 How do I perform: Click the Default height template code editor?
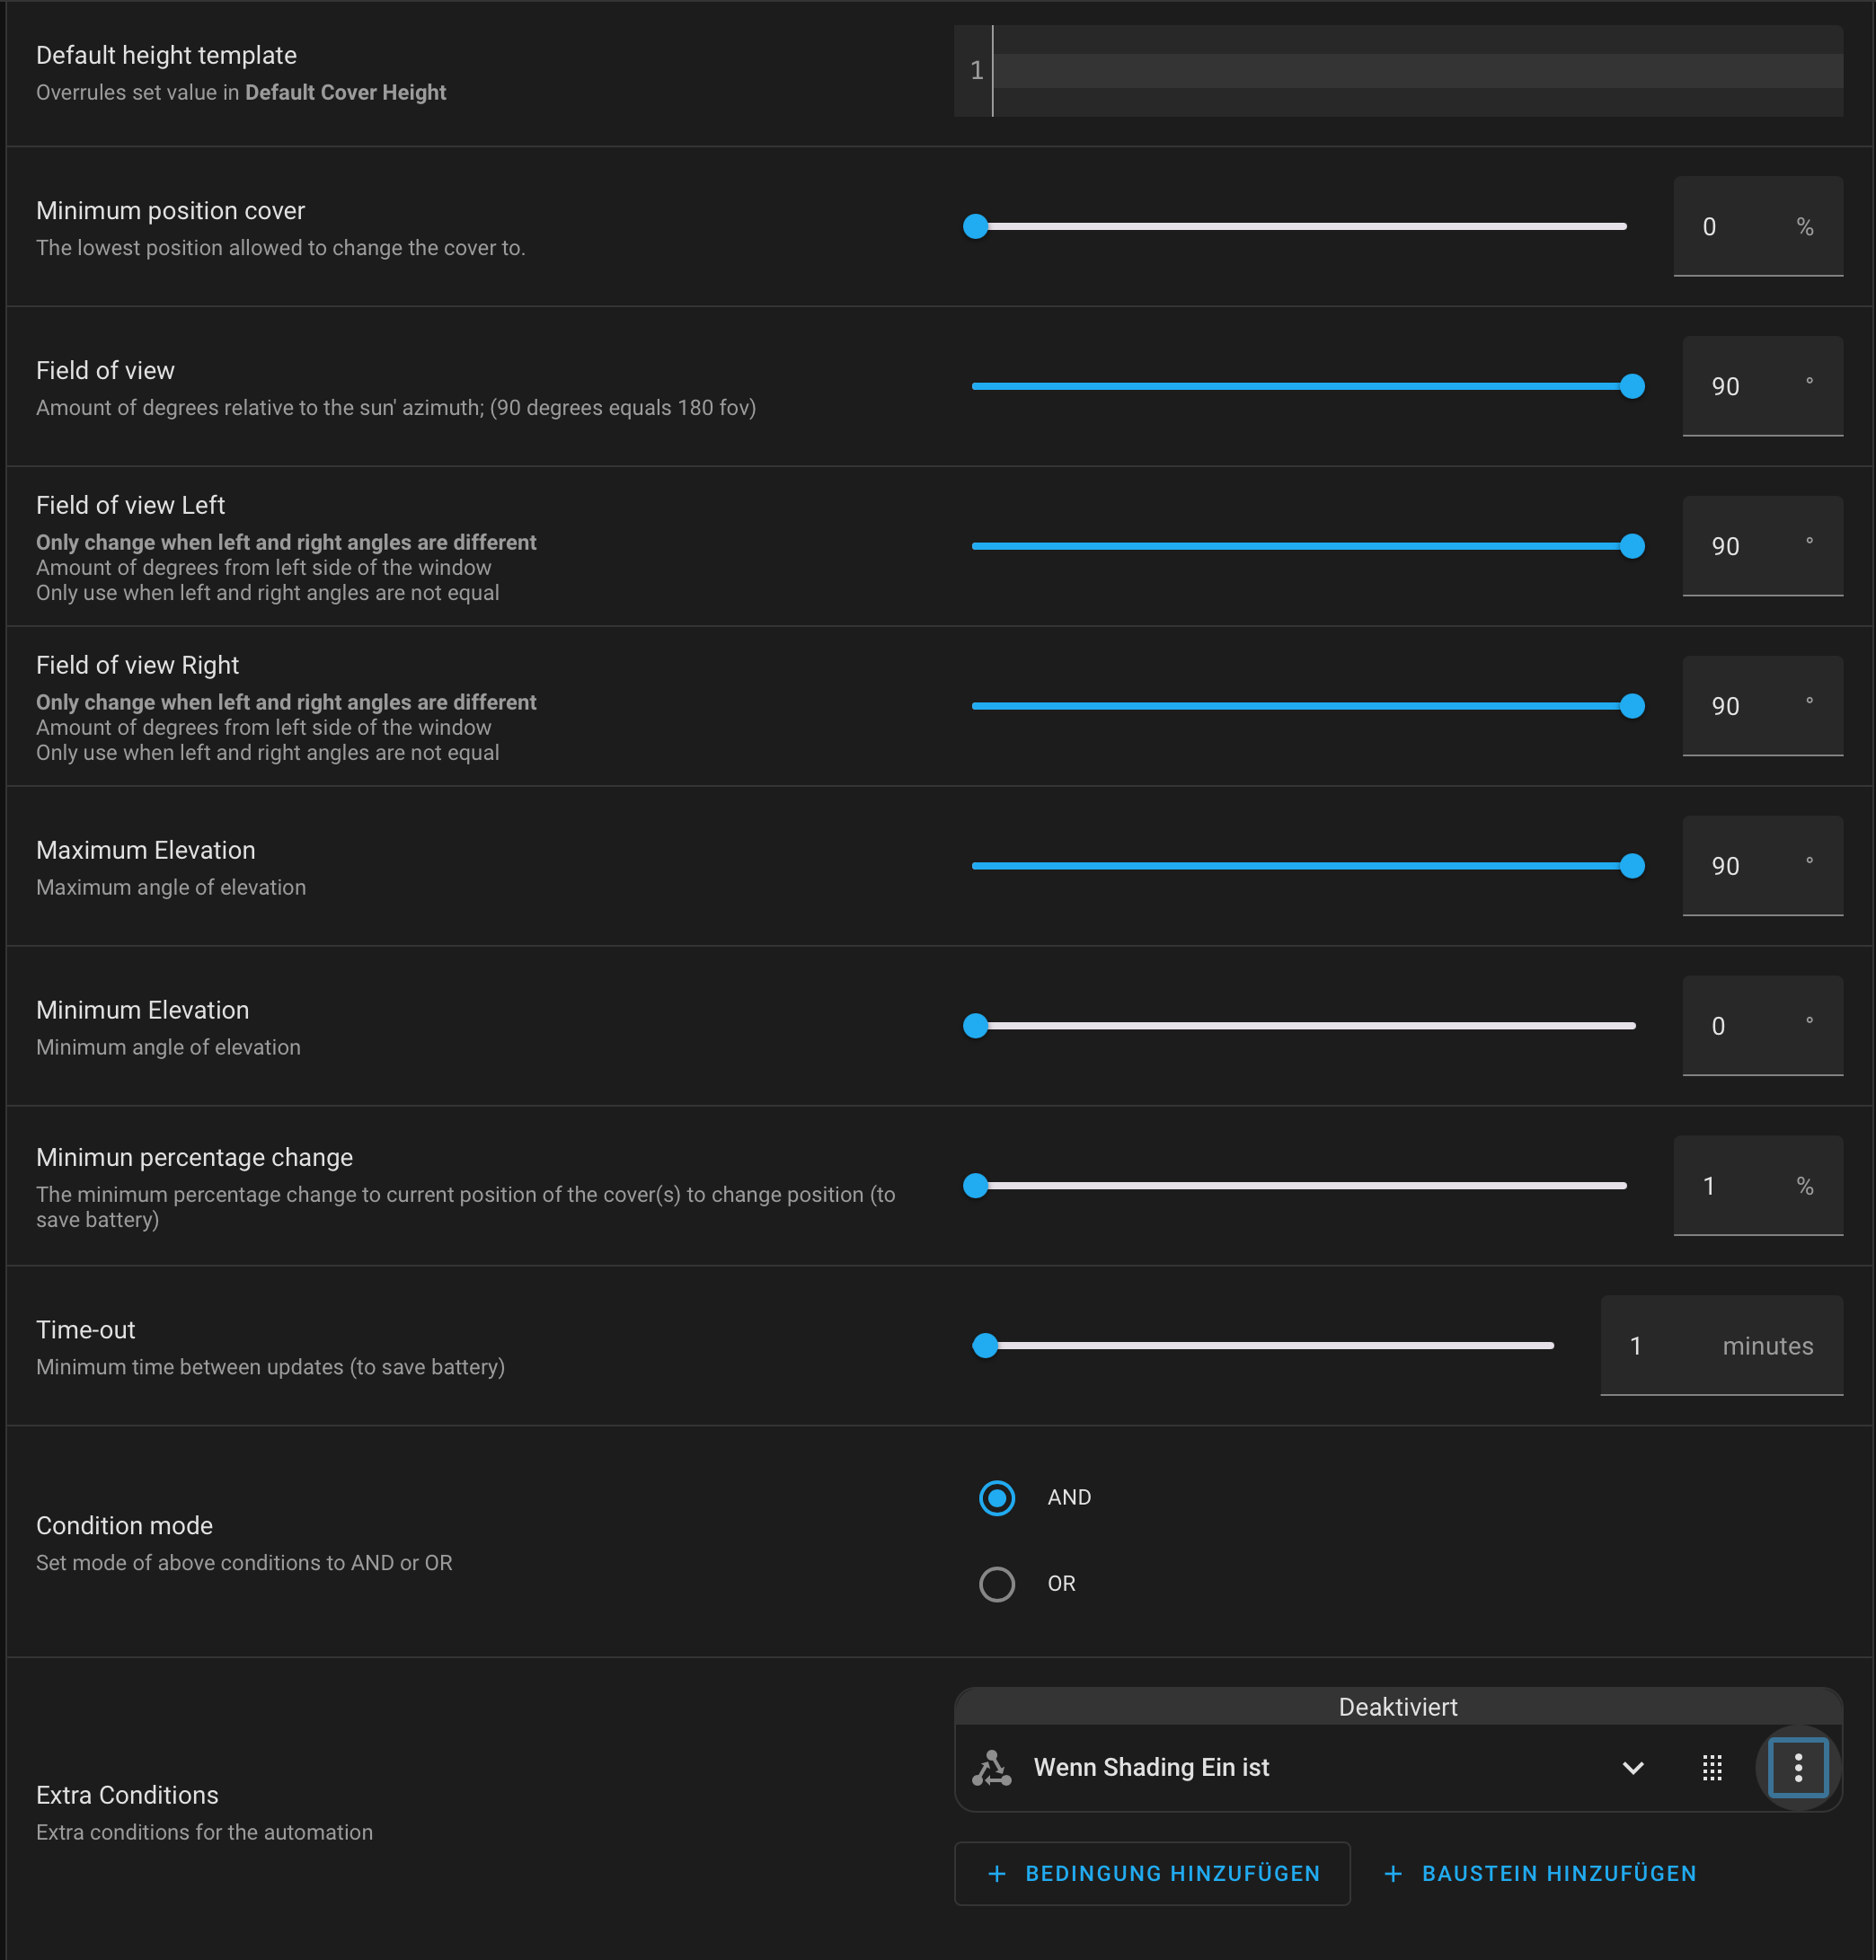coord(1415,71)
